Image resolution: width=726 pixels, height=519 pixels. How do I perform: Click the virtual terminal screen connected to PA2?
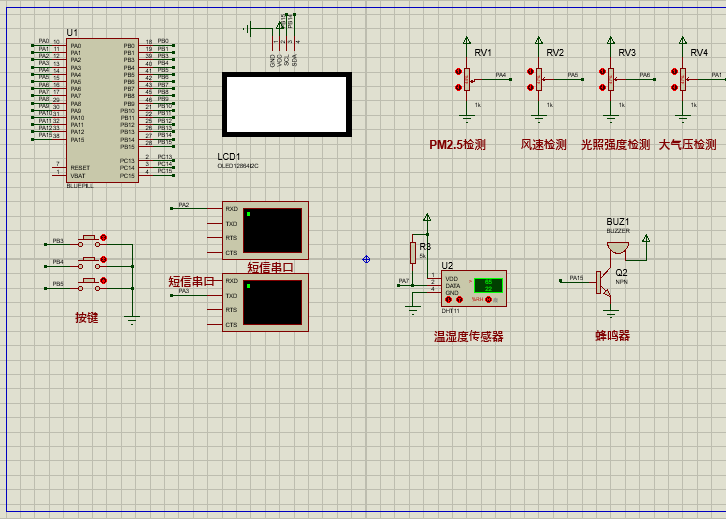point(273,230)
